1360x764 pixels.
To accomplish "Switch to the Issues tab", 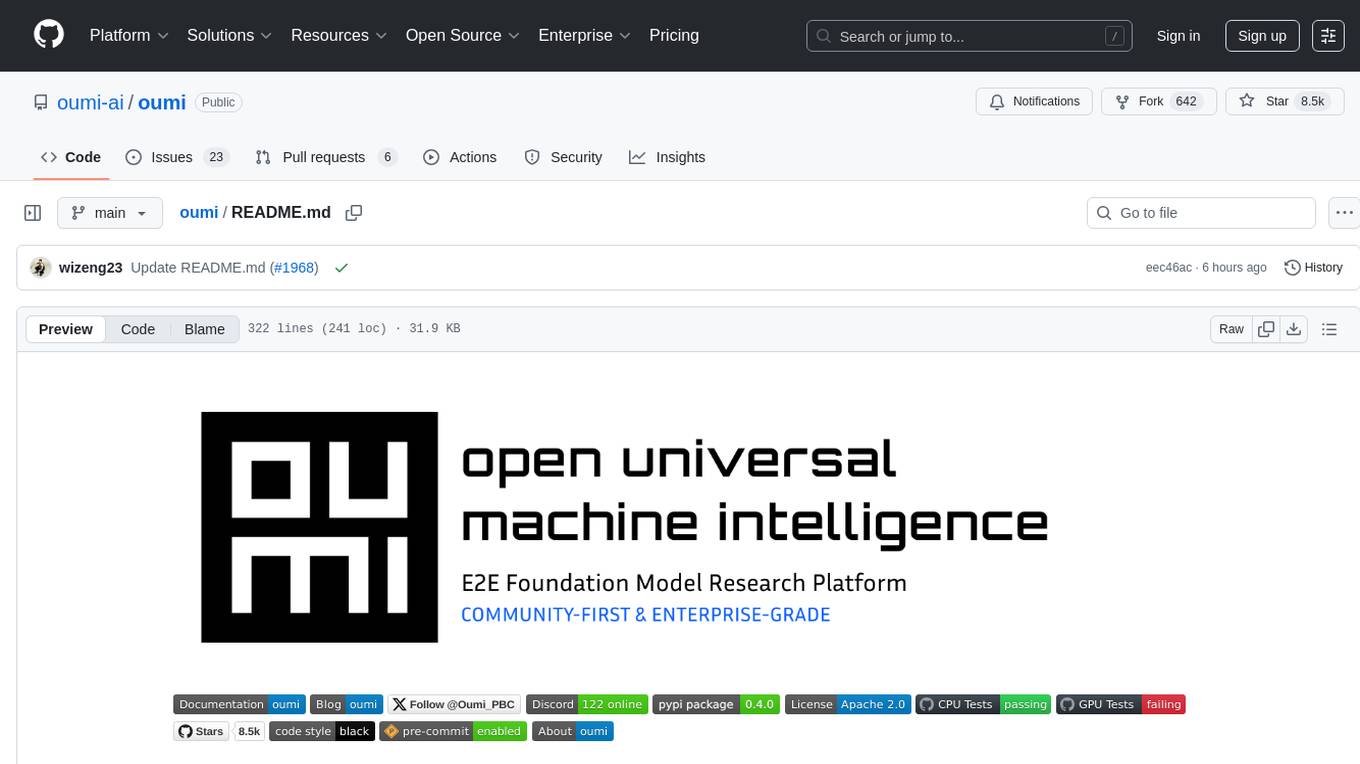I will coord(177,157).
